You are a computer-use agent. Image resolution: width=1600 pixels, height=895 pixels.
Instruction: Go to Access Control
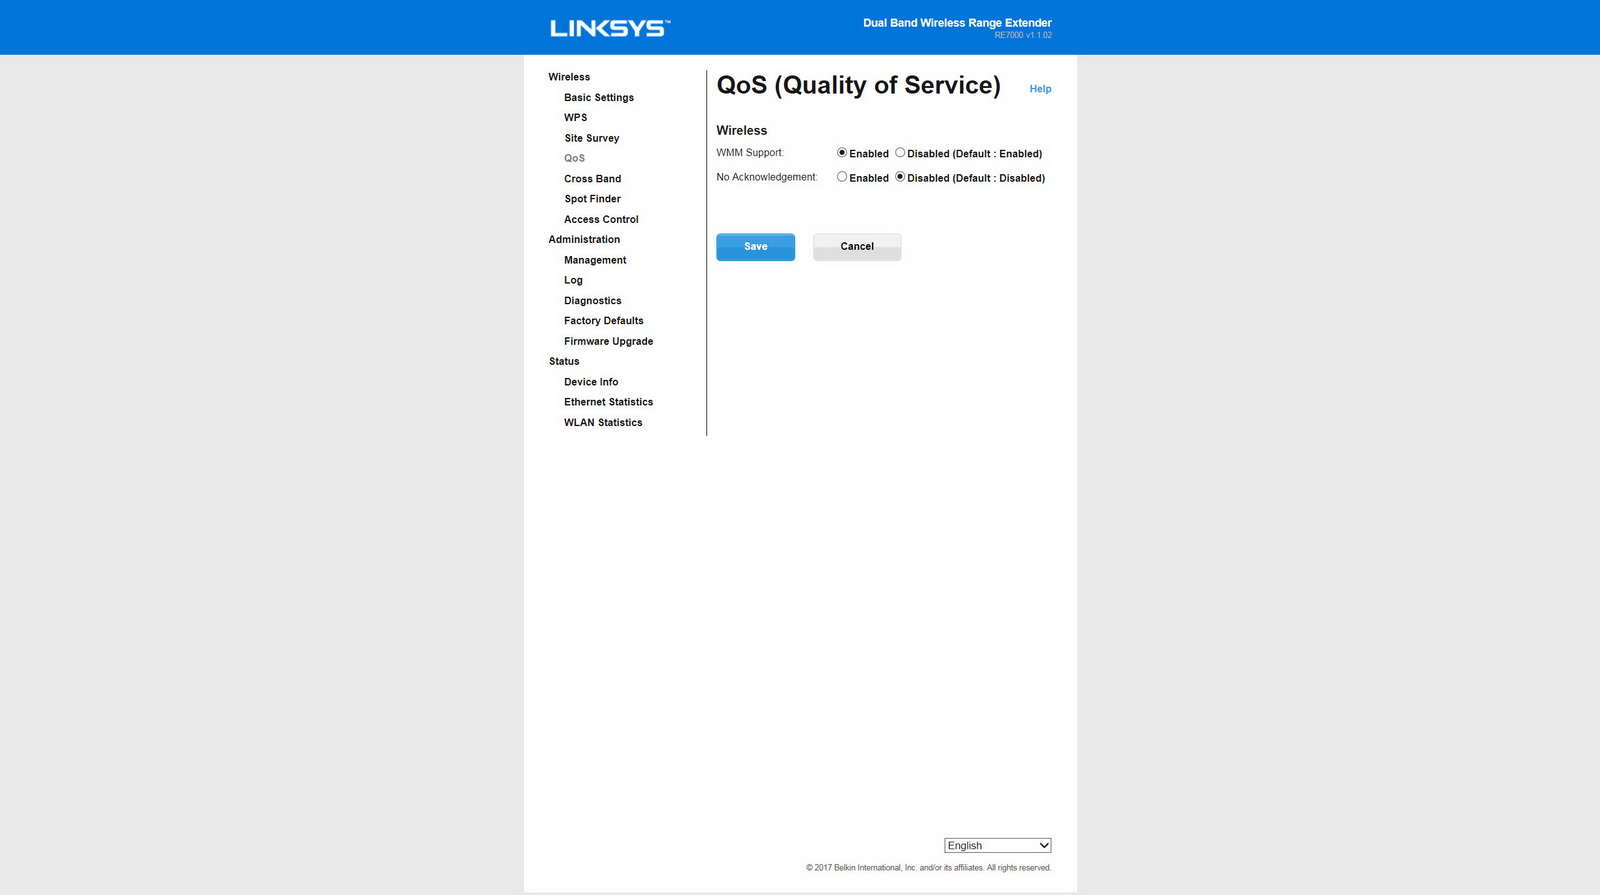(x=601, y=220)
